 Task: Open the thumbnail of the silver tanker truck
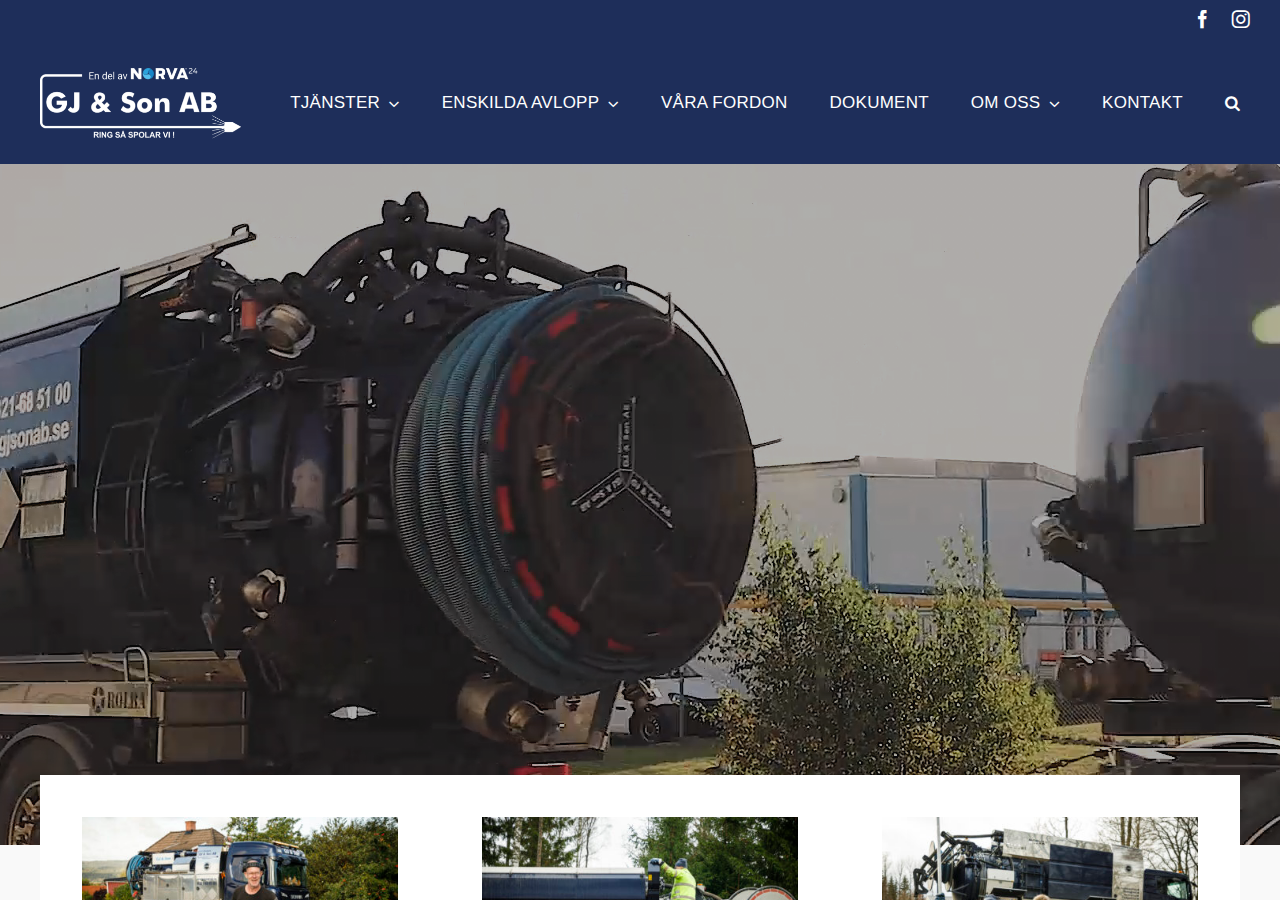1040,858
